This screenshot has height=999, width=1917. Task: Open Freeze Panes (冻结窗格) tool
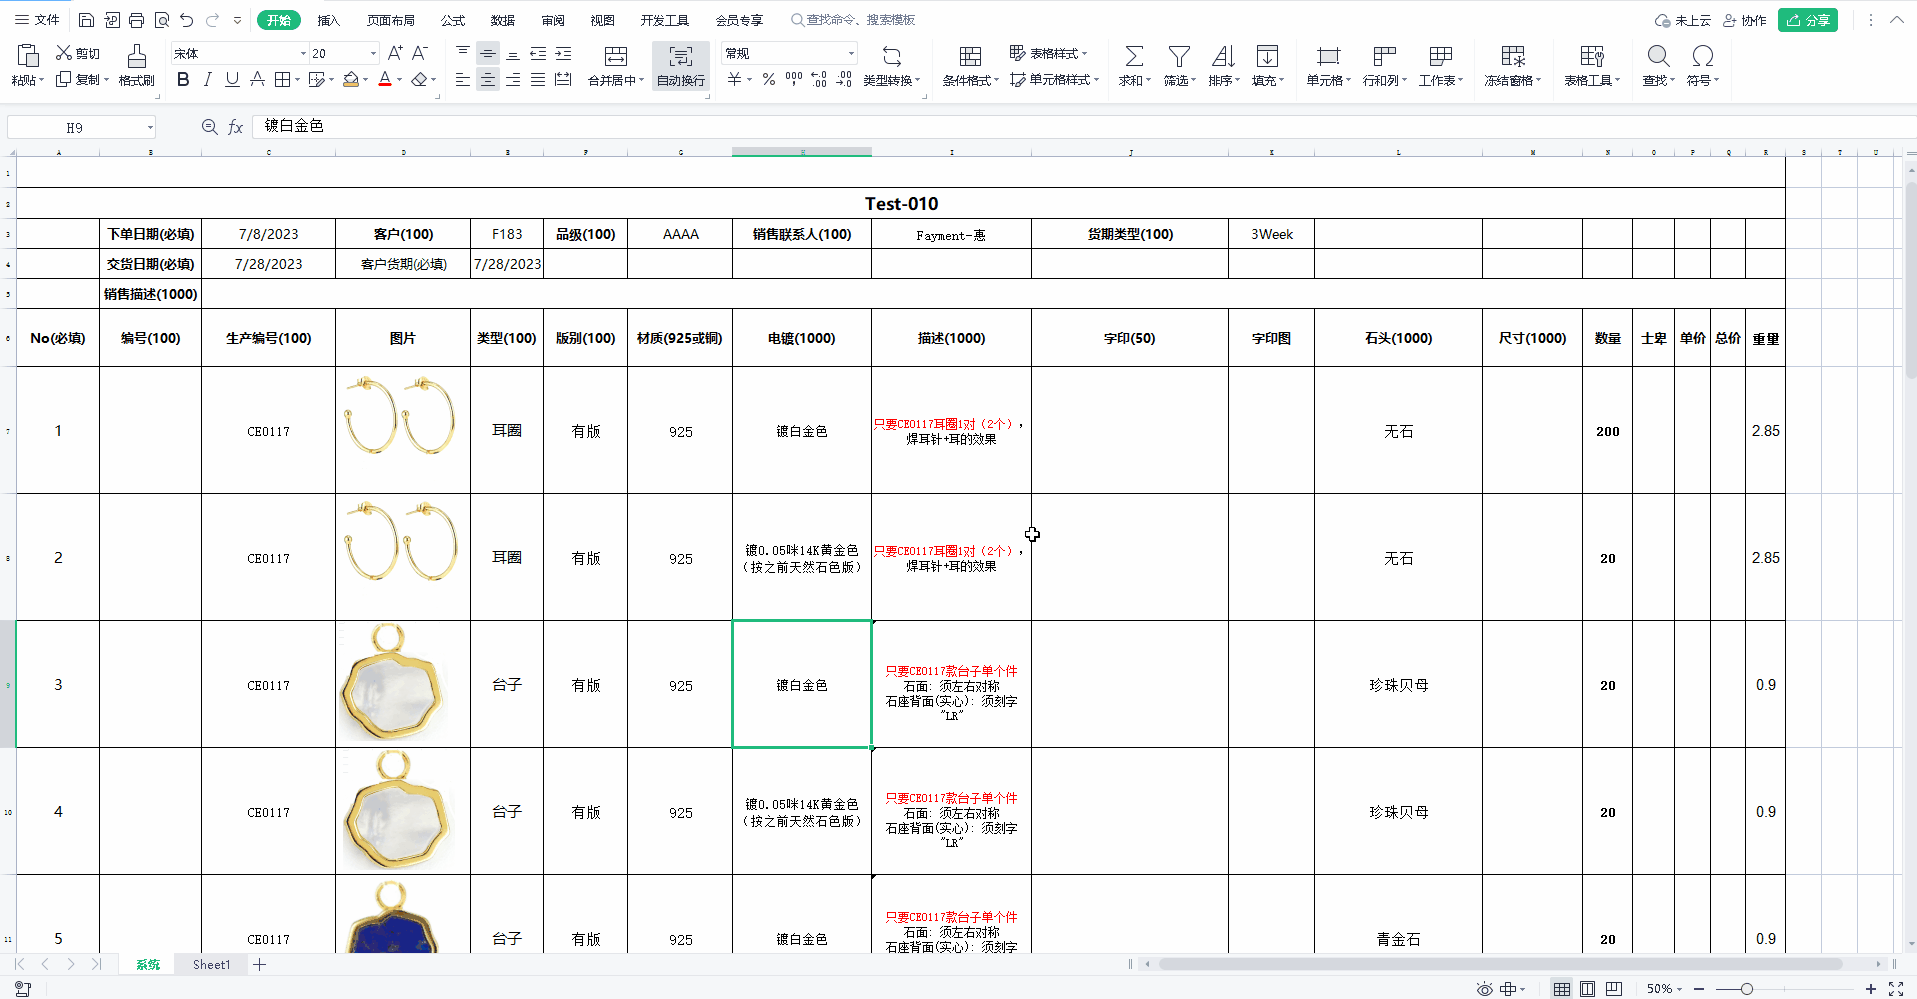pos(1512,57)
